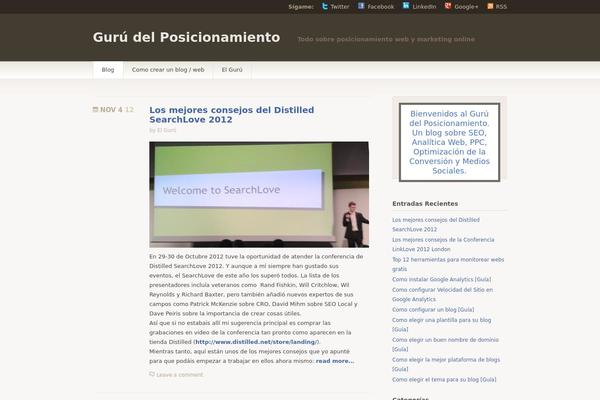Image resolution: width=600 pixels, height=400 pixels.
Task: Open 'Conferencia LinkLove 2012 London' entry
Action: point(443,244)
